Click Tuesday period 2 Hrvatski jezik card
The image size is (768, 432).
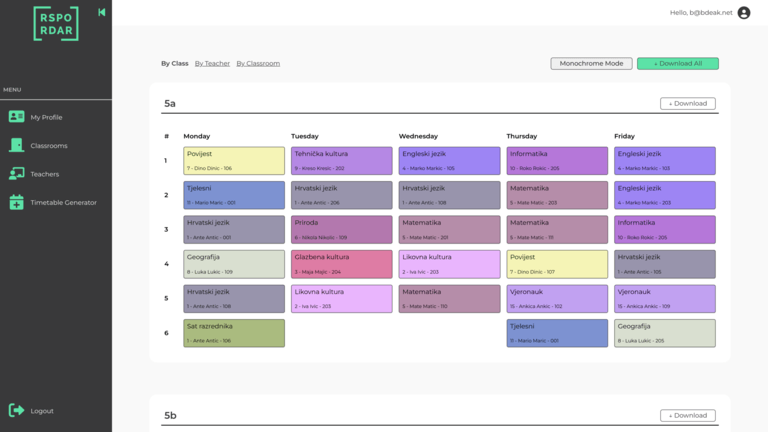pyautogui.click(x=341, y=195)
